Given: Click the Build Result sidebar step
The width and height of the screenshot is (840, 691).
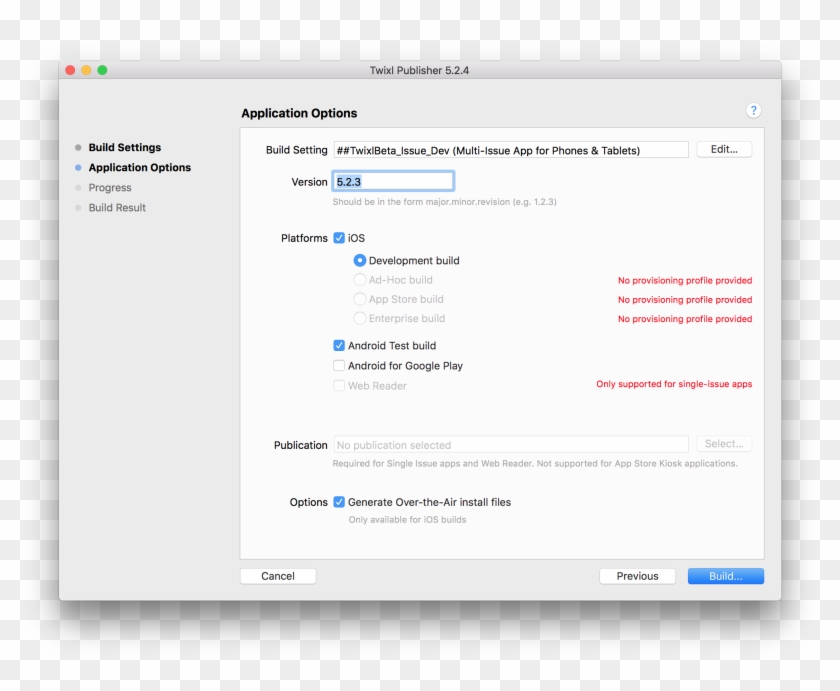Looking at the screenshot, I should pos(117,208).
